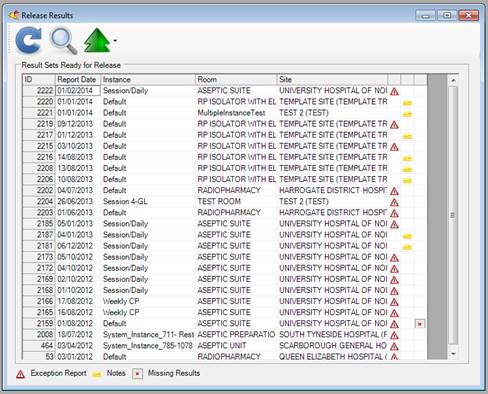The width and height of the screenshot is (488, 394).
Task: Click the vertical scrollbar thumb
Action: (x=453, y=215)
